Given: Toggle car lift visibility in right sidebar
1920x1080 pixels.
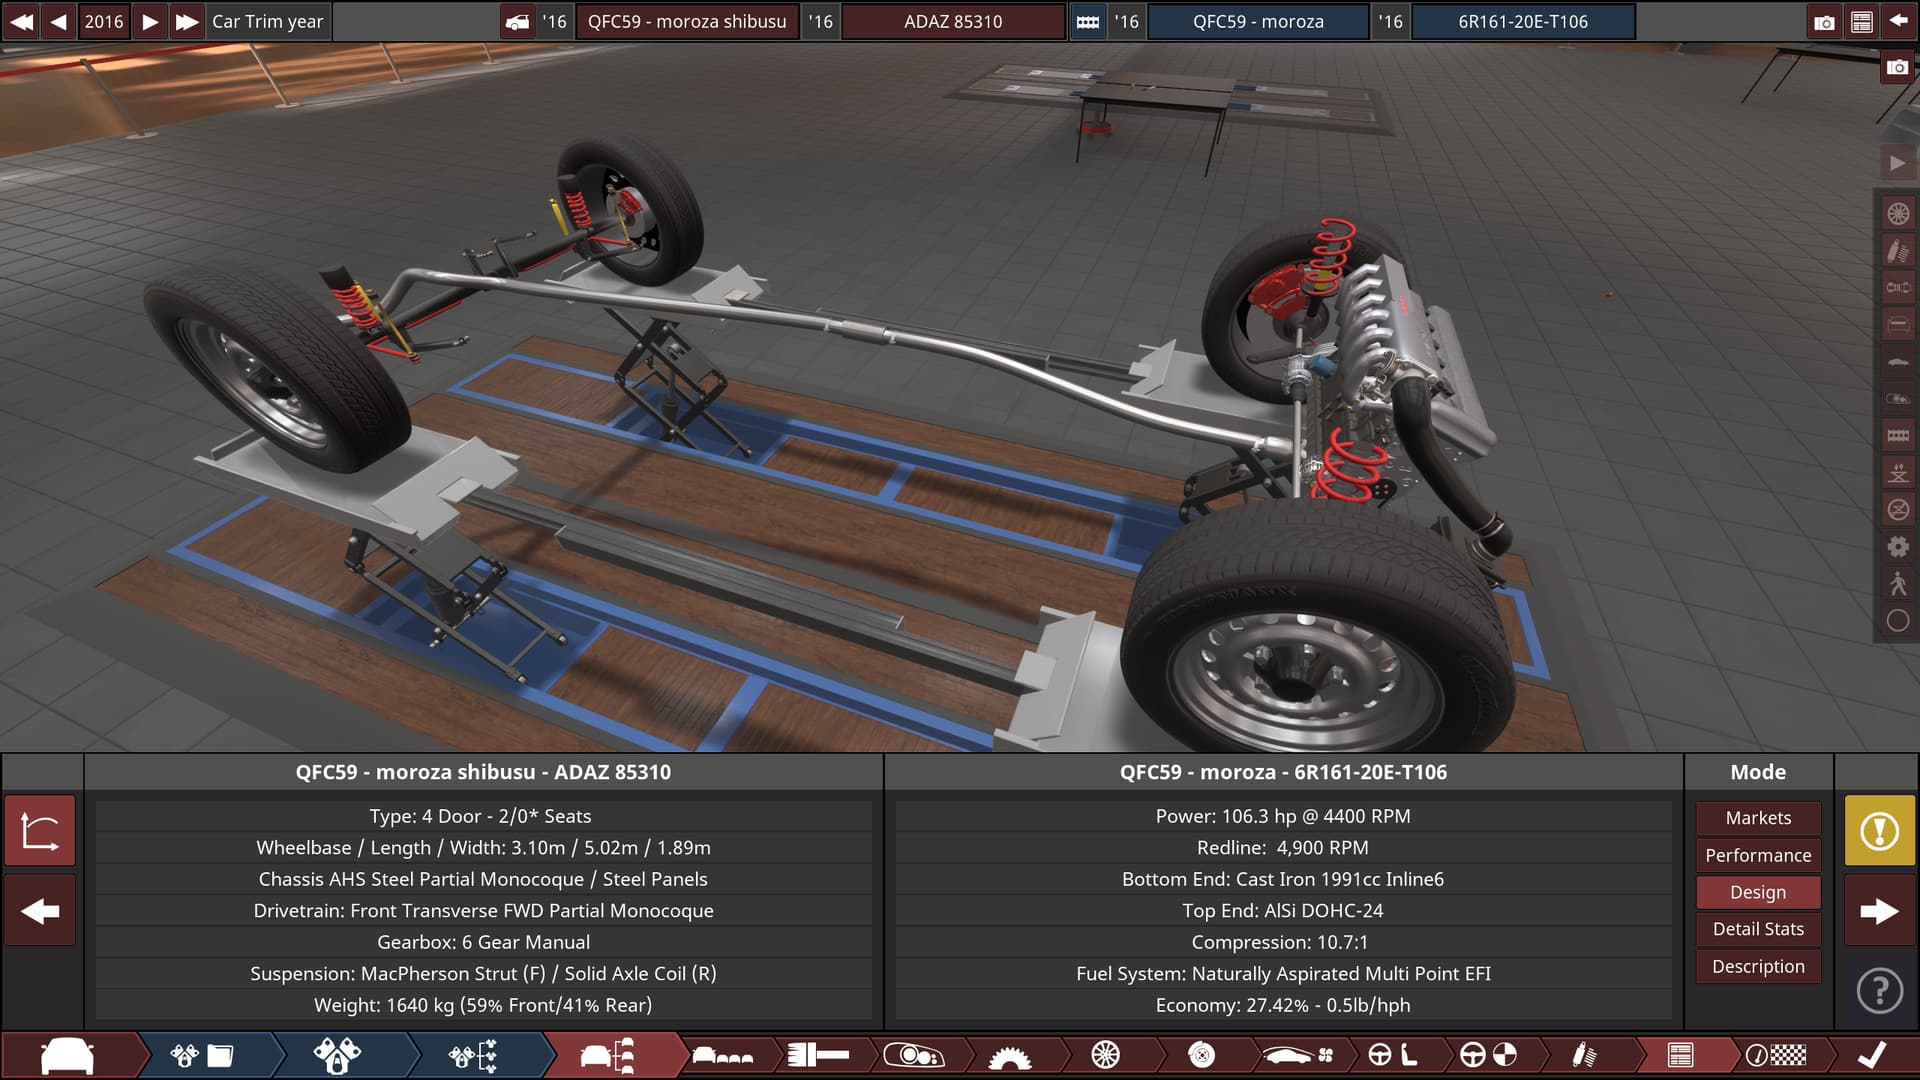Looking at the screenshot, I should click(1898, 472).
